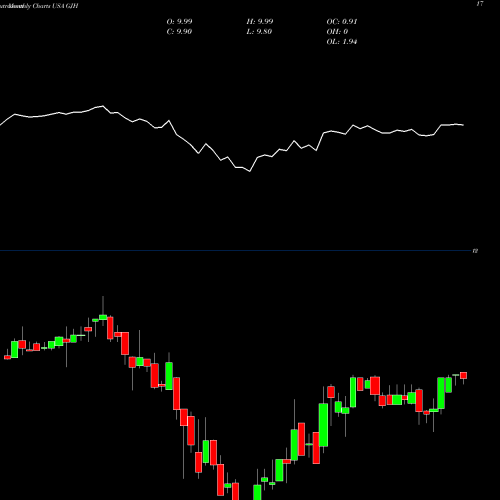The image size is (500, 500).
Task: Click the 'Charts USA GIH' chart title
Action: coord(55,6)
